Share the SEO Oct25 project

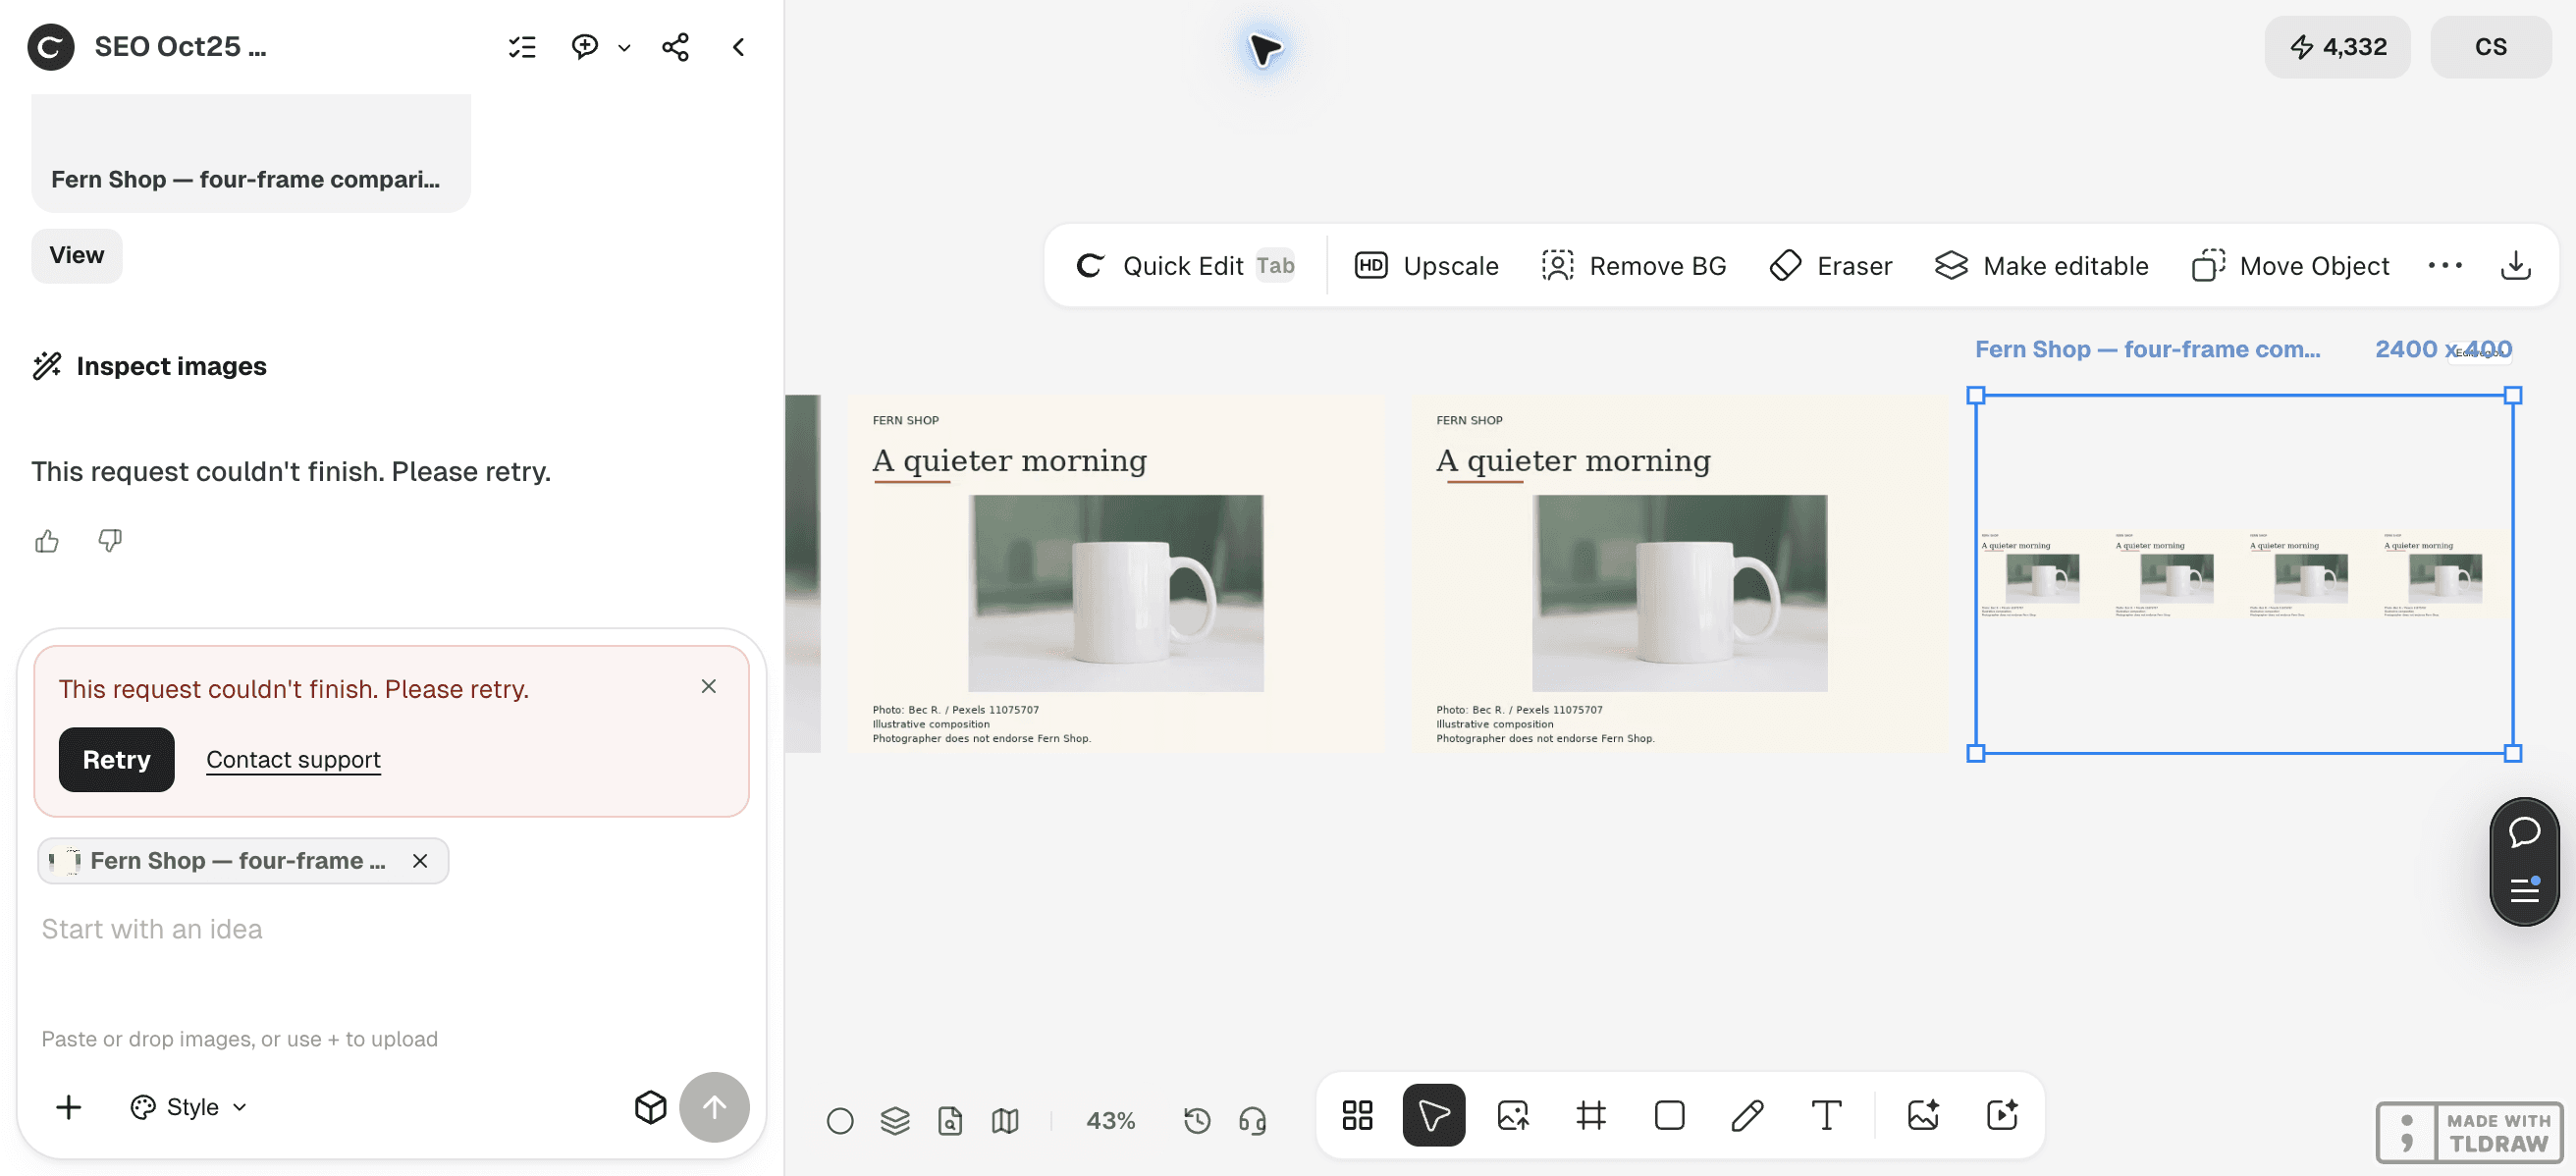(675, 47)
